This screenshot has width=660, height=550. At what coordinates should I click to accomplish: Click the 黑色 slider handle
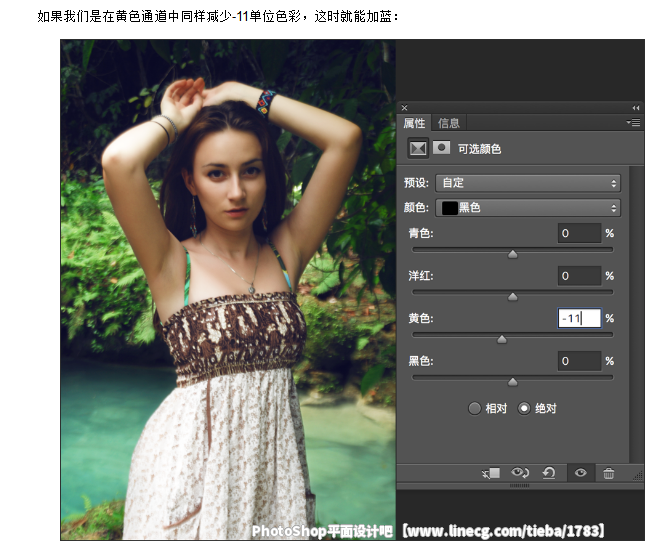click(x=512, y=382)
